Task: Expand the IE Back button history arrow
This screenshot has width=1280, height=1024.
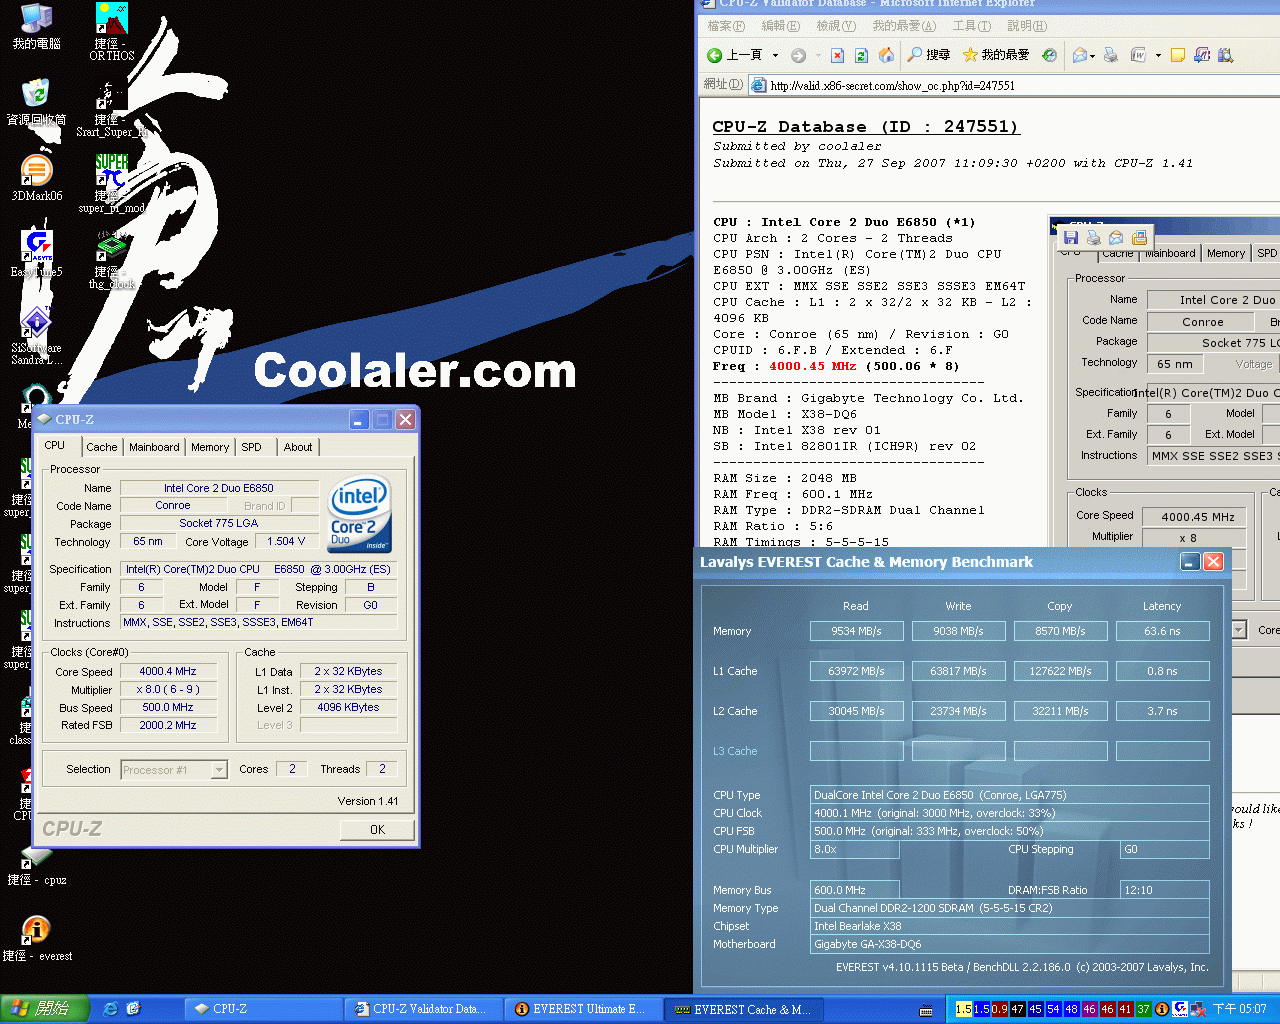Action: (x=775, y=55)
